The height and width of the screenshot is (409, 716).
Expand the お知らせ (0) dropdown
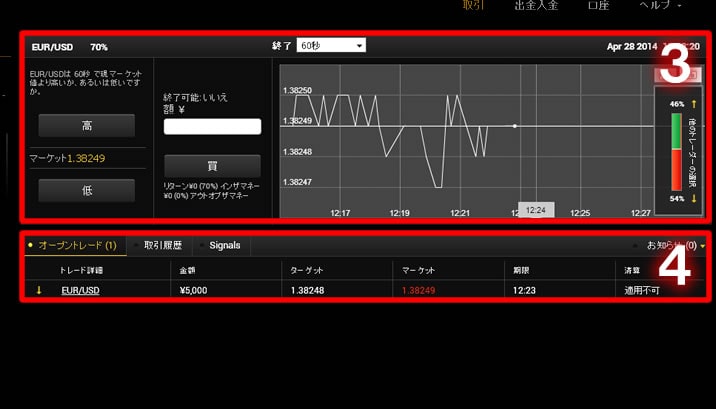tap(675, 246)
